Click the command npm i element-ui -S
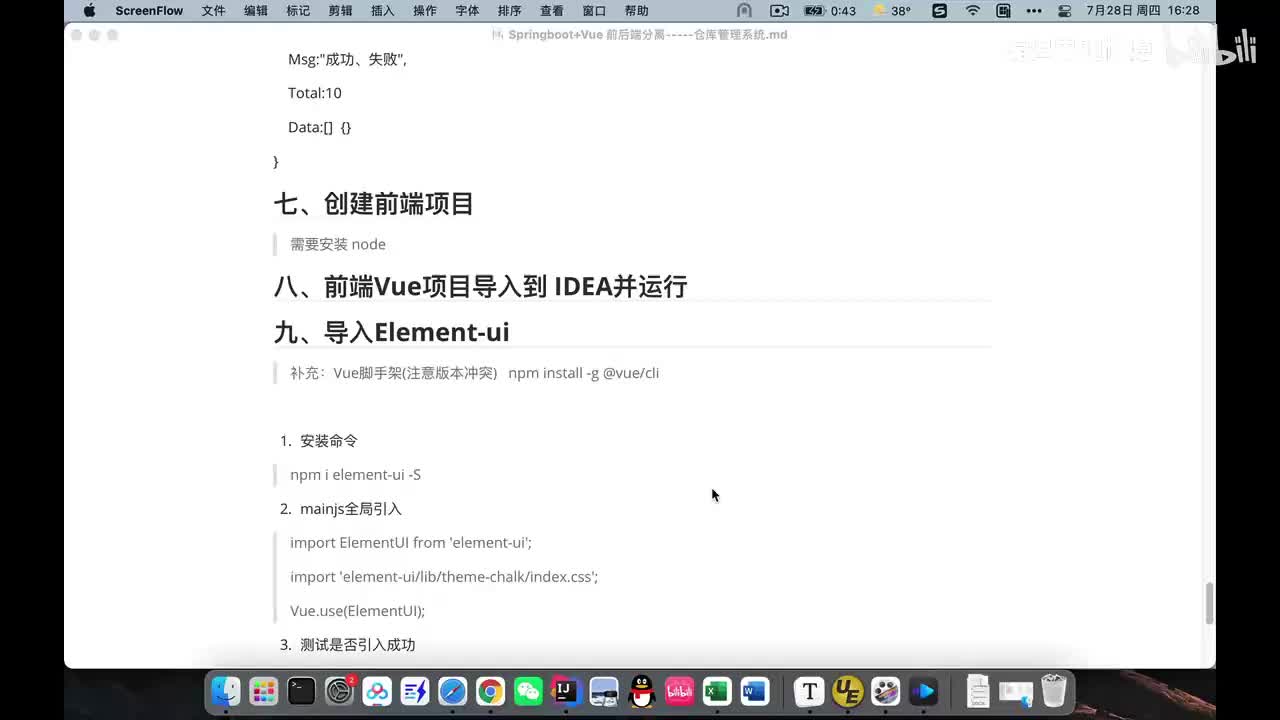This screenshot has height=720, width=1280. pos(355,475)
